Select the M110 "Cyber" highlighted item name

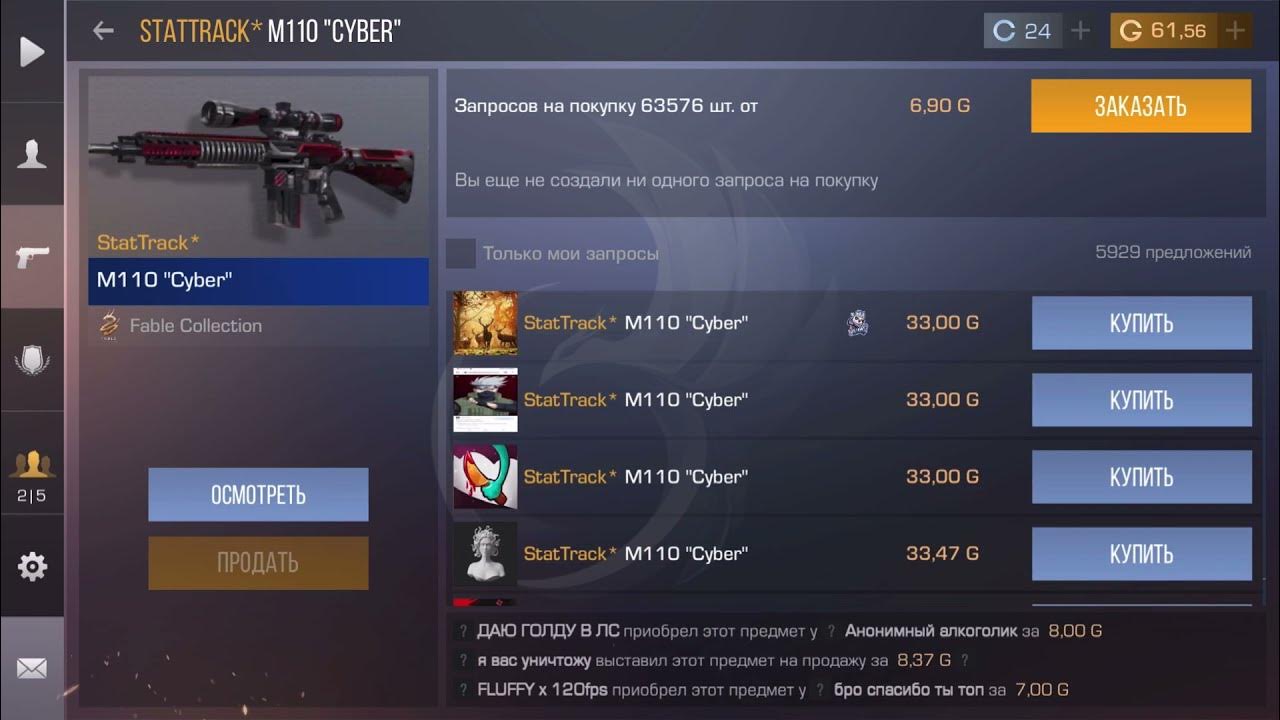click(258, 281)
